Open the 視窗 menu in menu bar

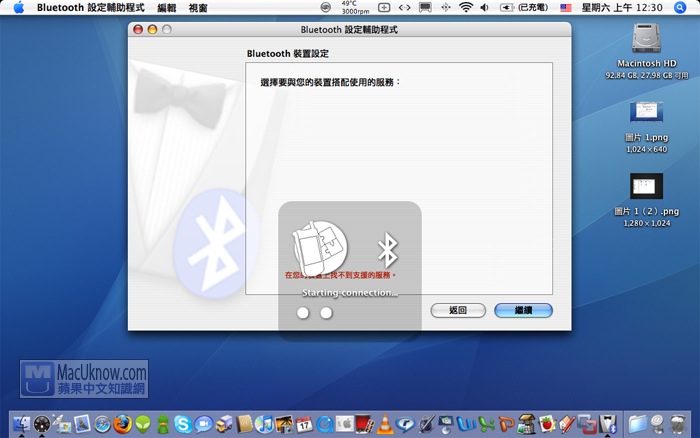[x=198, y=8]
